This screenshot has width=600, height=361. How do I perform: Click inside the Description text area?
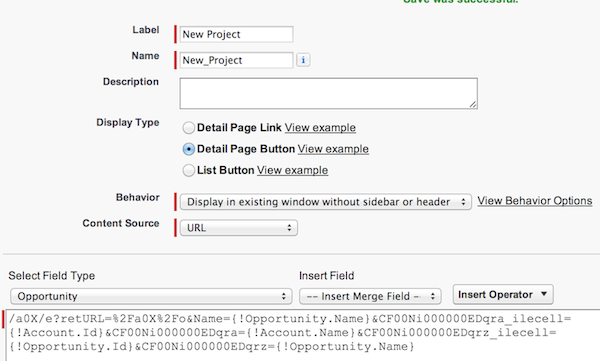pyautogui.click(x=329, y=93)
